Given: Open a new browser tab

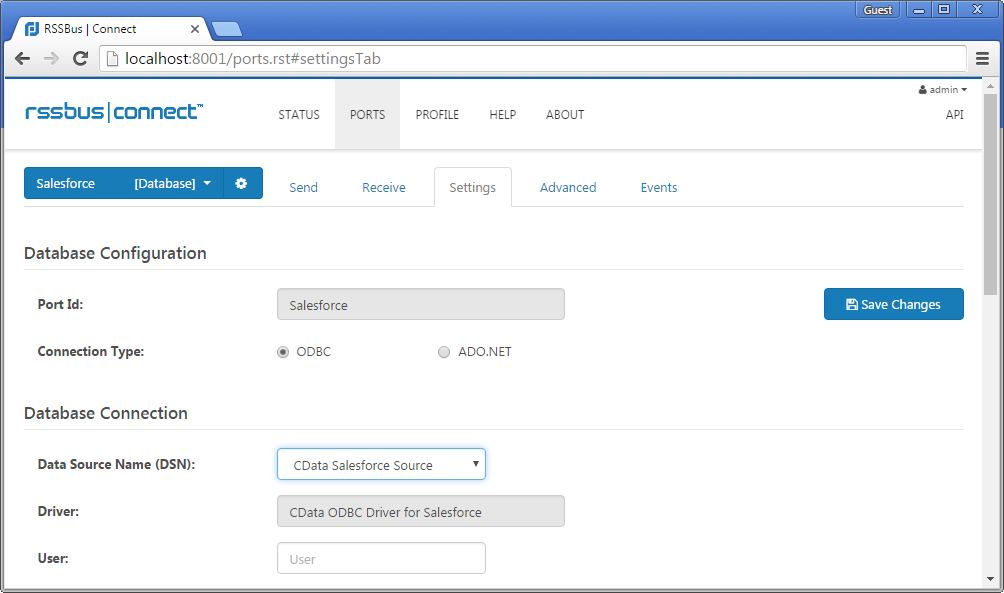Looking at the screenshot, I should click(x=226, y=29).
